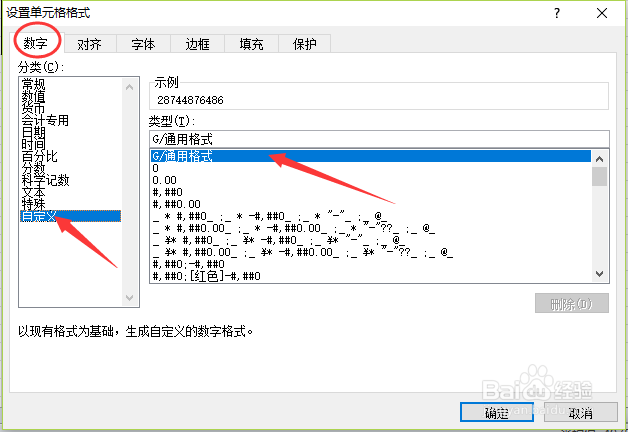Select 会计专用 in the category list

45,120
